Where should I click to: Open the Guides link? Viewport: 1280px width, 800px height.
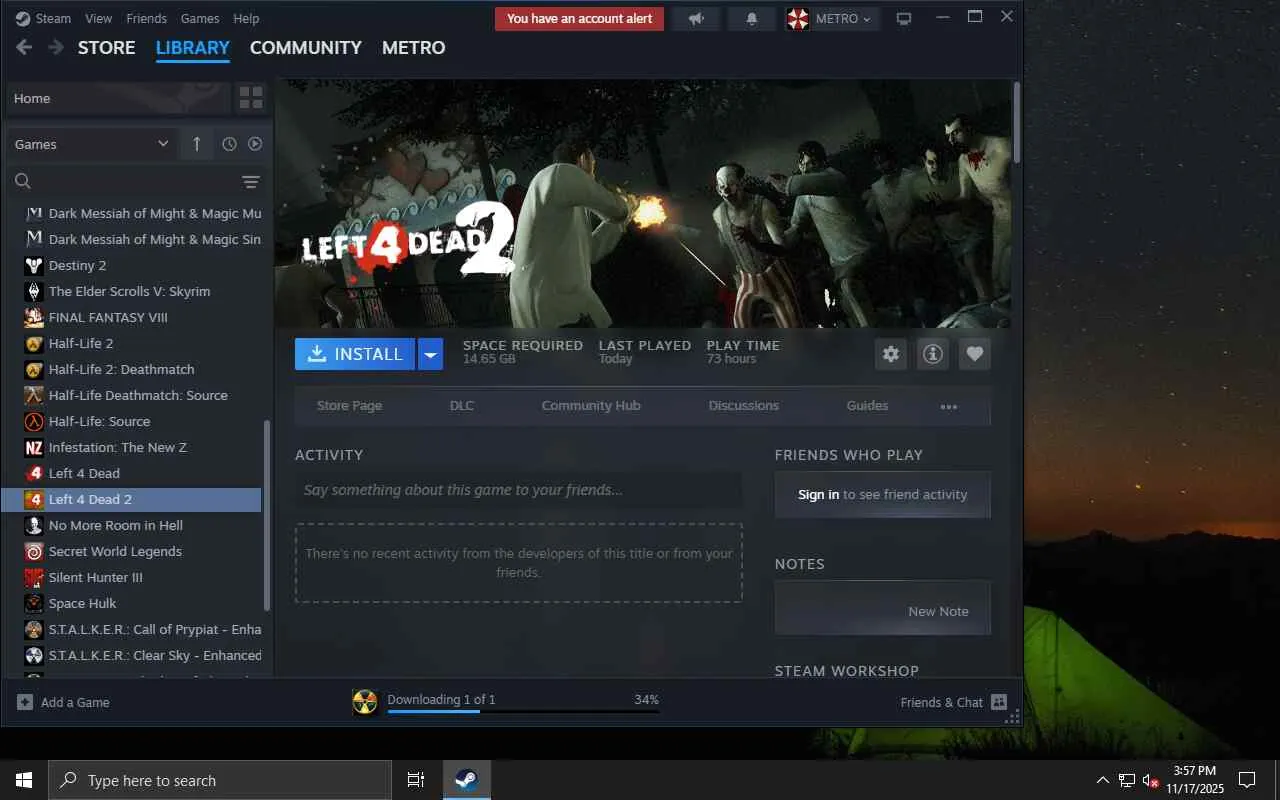[x=867, y=406]
